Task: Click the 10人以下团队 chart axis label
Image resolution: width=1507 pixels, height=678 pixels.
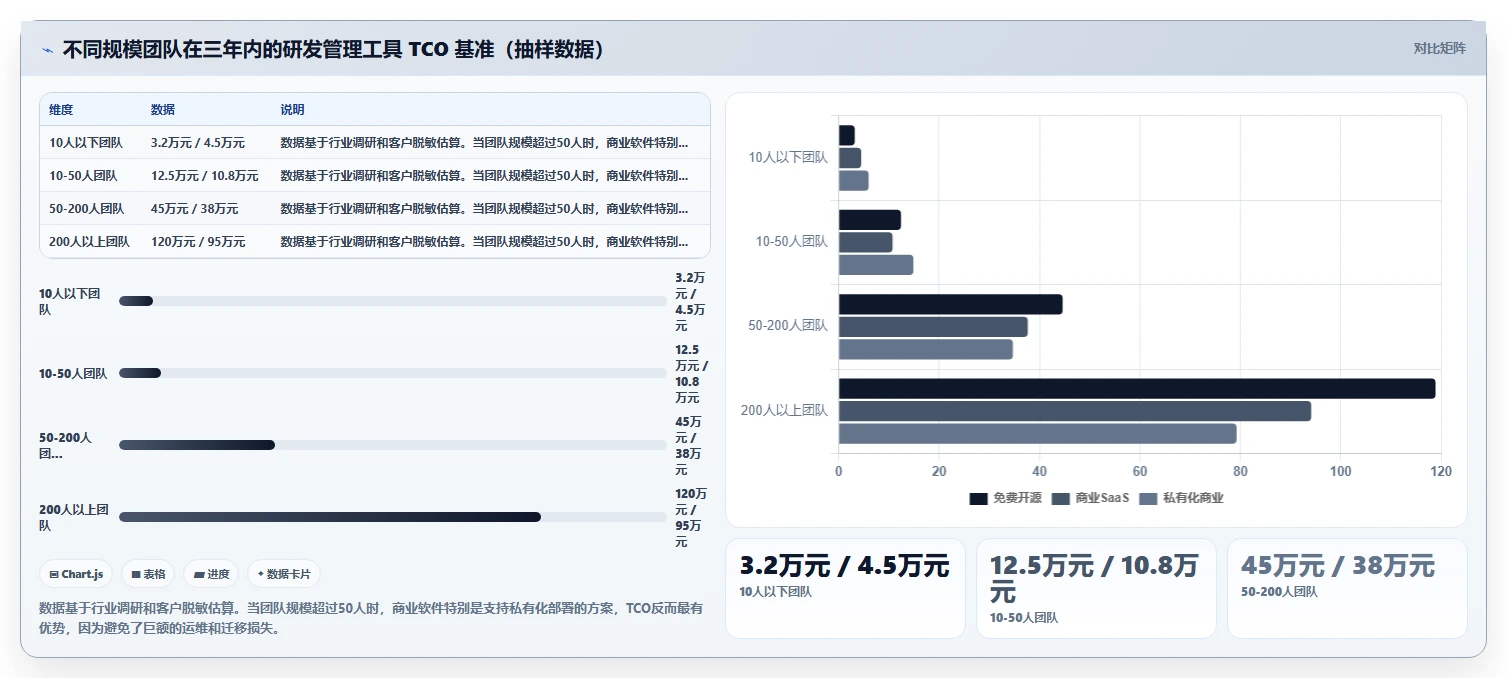Action: pos(788,157)
